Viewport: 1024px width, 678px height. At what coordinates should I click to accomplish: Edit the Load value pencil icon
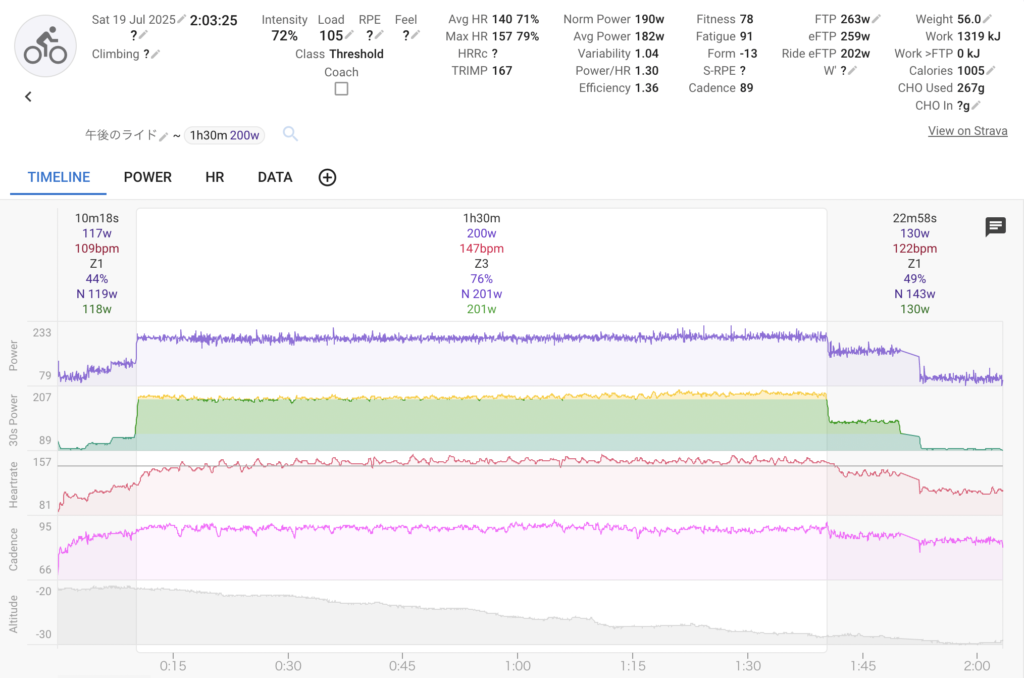[x=349, y=35]
